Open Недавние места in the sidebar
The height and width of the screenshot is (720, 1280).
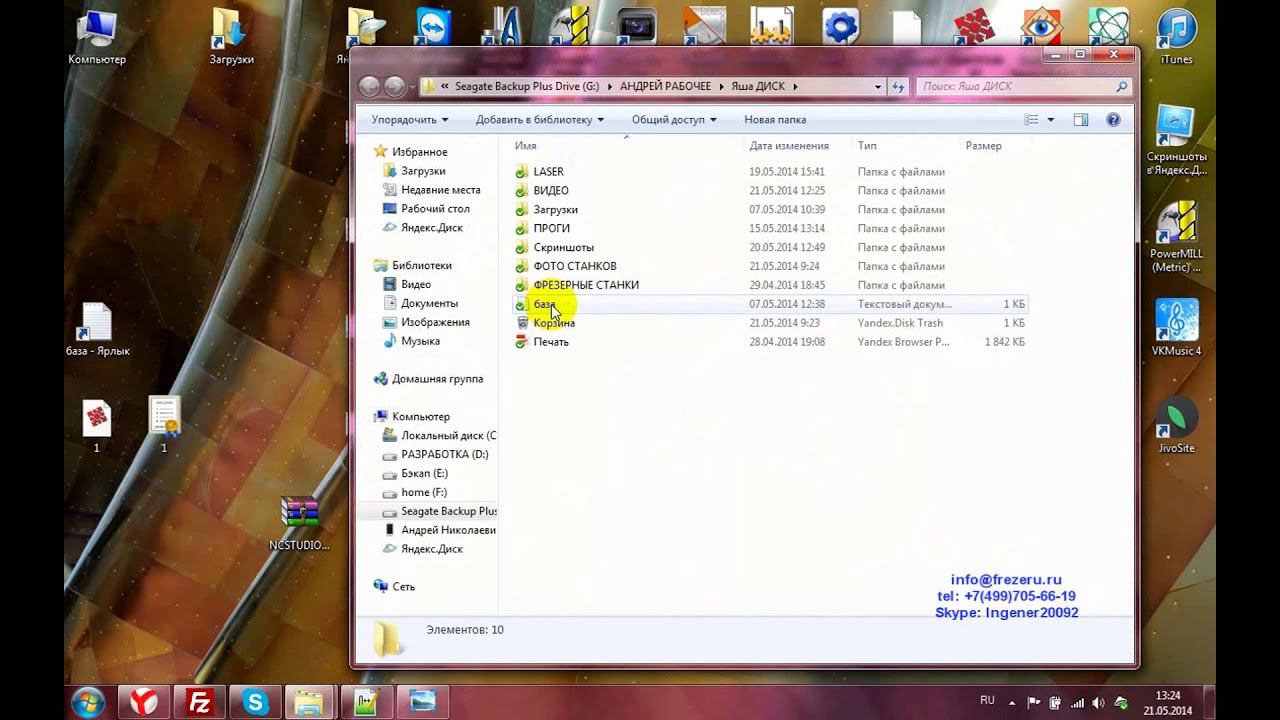[440, 190]
